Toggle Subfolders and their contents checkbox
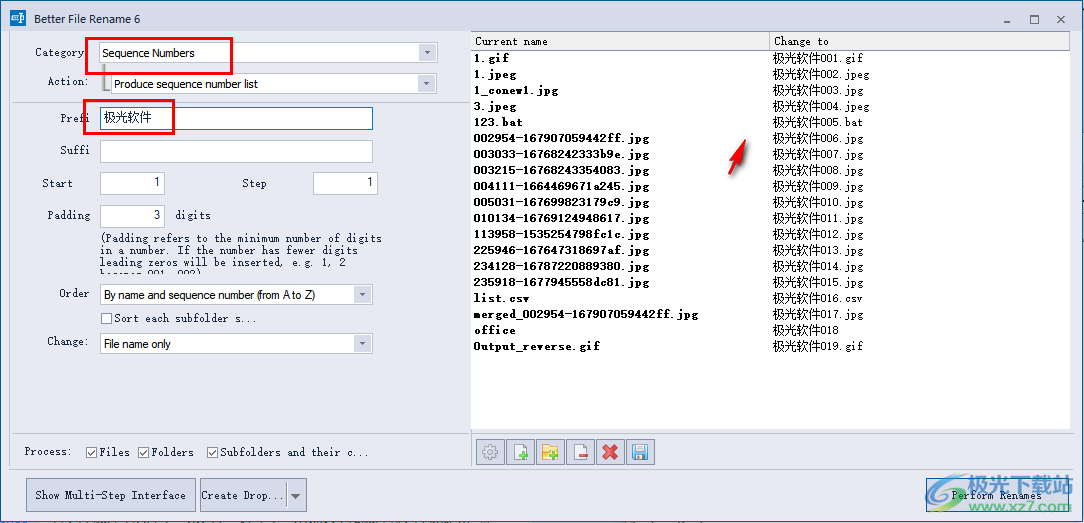This screenshot has height=523, width=1084. pyautogui.click(x=213, y=453)
